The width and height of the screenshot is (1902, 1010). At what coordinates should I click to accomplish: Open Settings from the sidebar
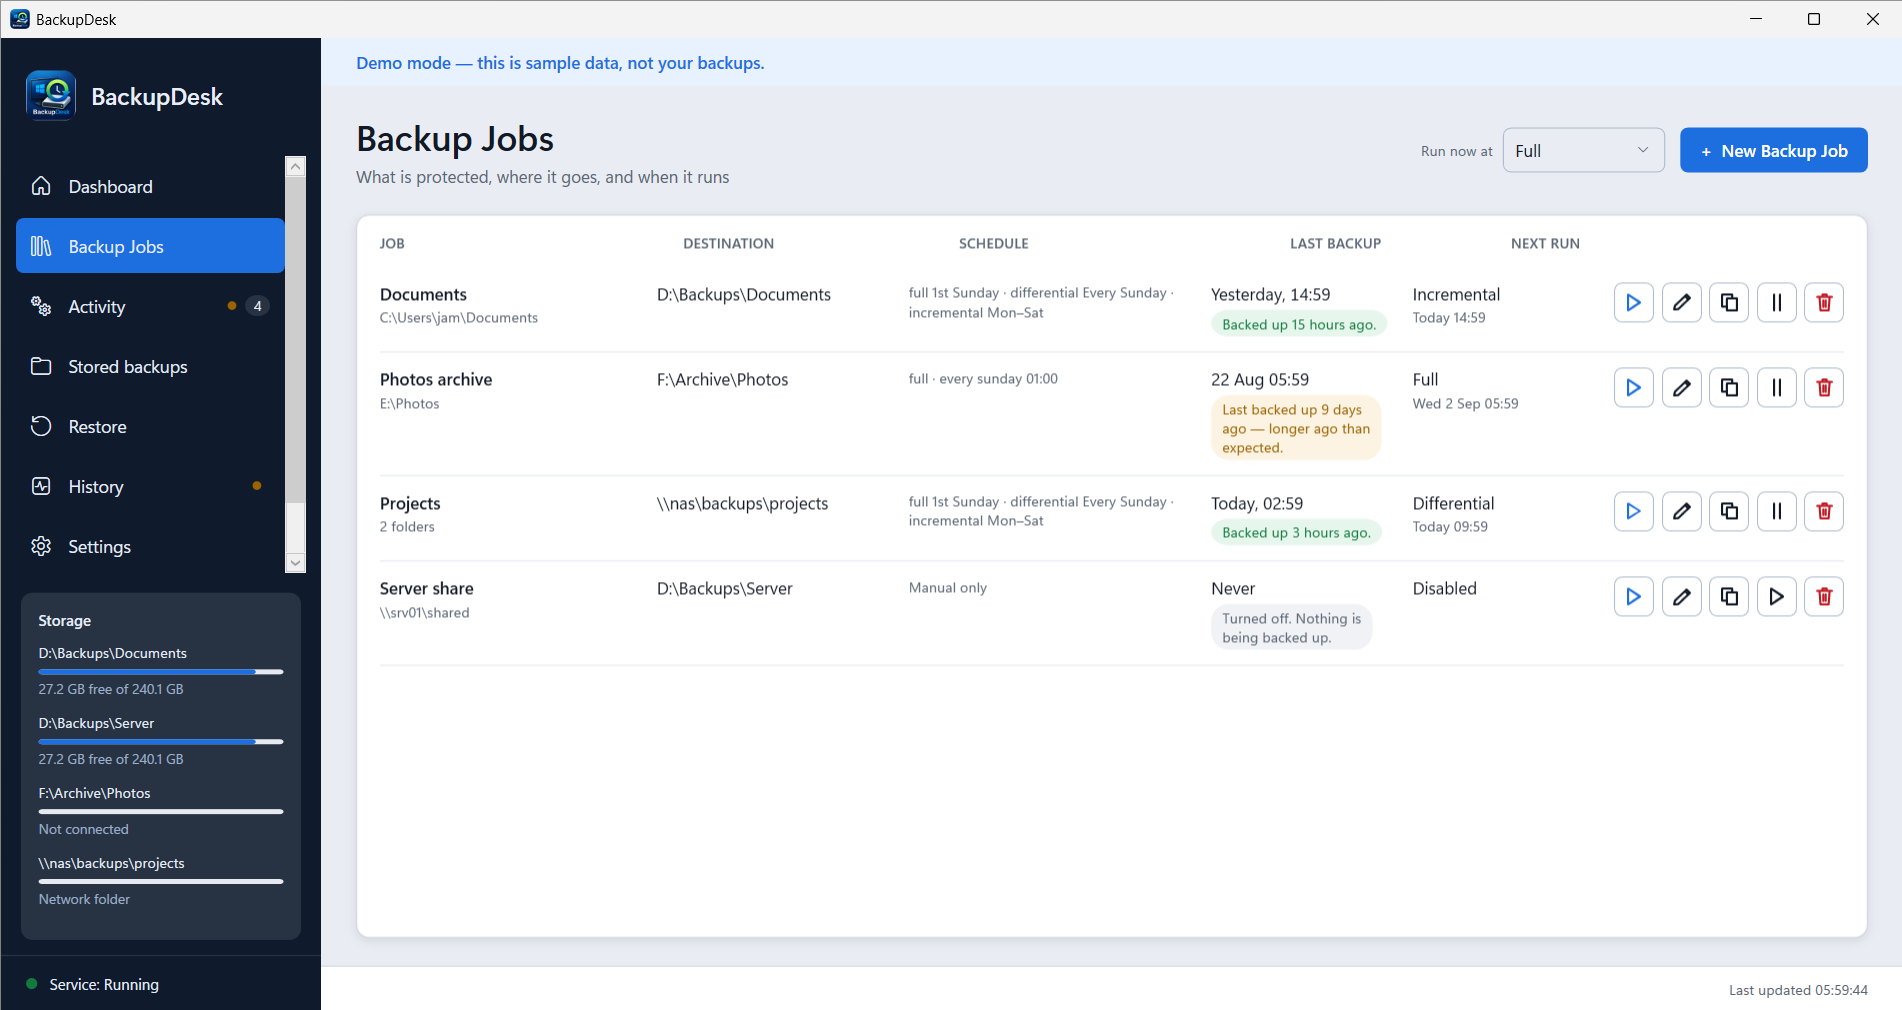click(150, 546)
